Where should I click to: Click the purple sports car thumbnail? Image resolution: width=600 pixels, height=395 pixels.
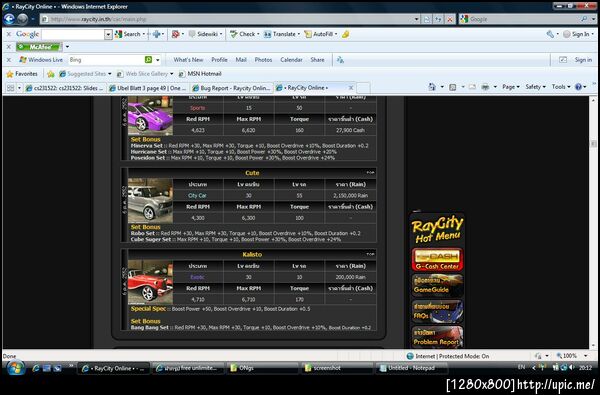point(150,116)
